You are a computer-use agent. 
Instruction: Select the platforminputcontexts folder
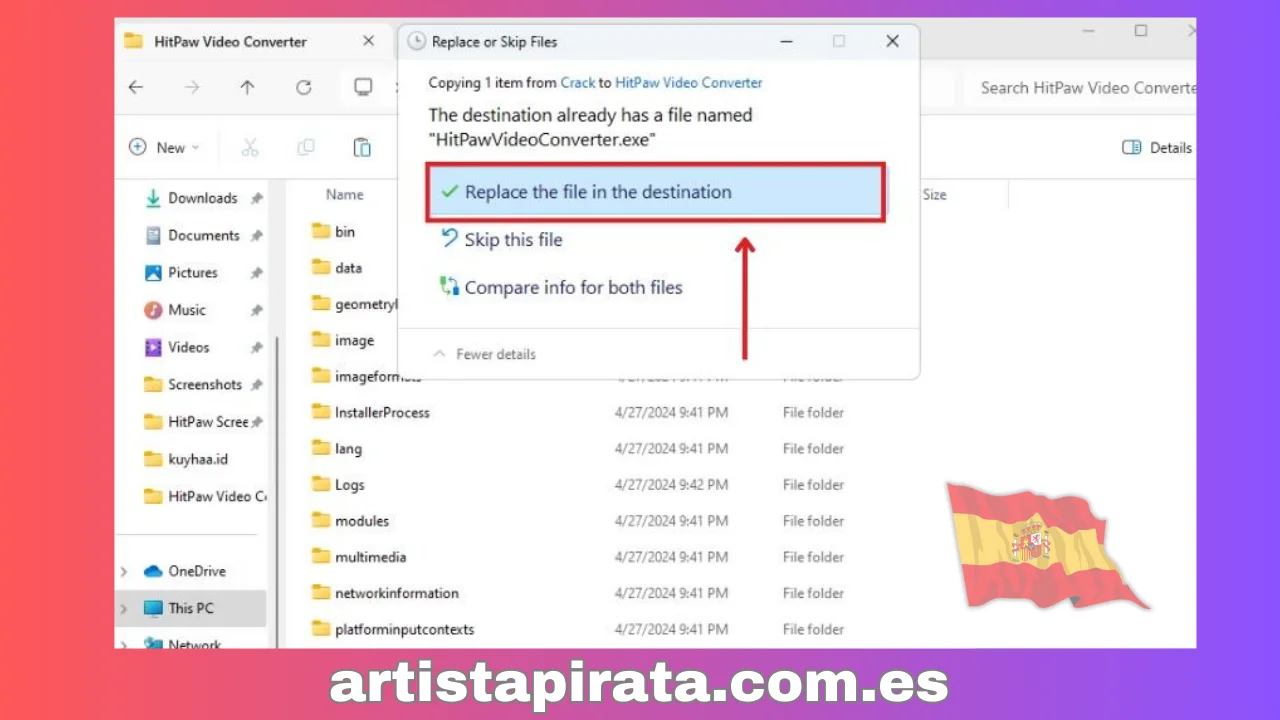(405, 629)
